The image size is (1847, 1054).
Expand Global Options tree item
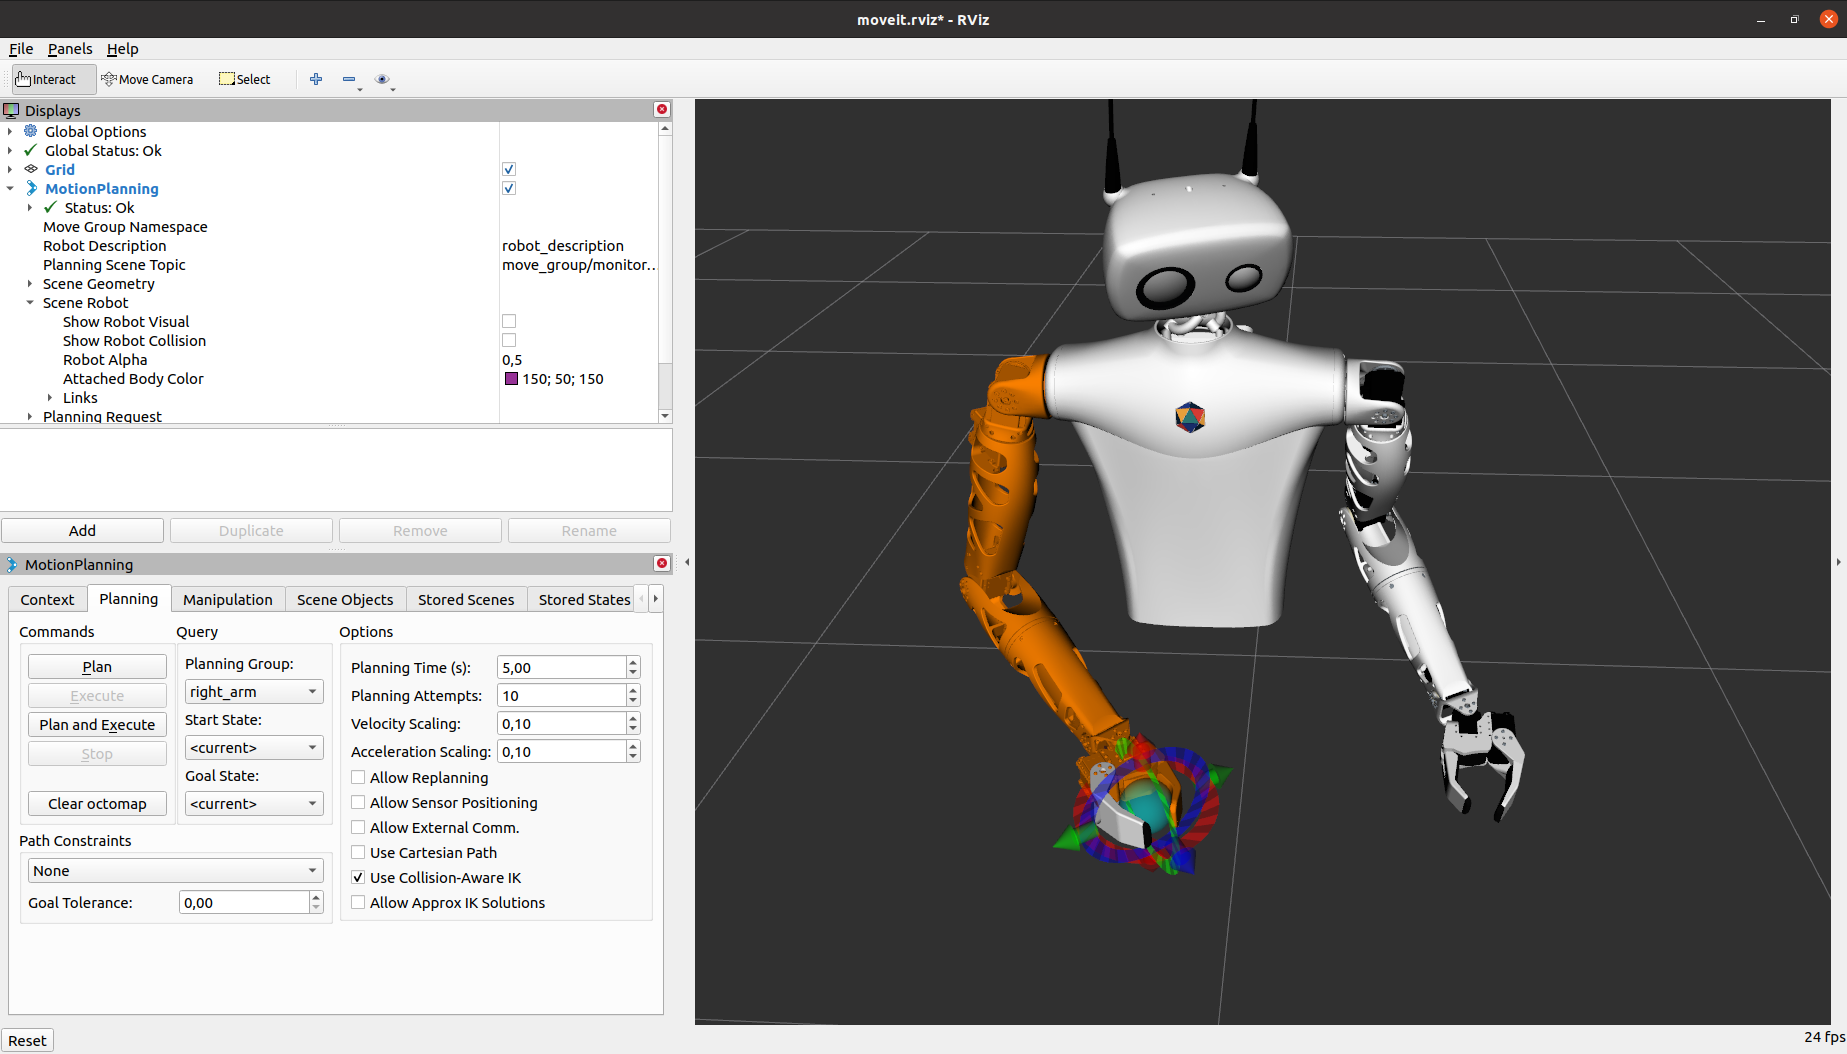tap(10, 131)
